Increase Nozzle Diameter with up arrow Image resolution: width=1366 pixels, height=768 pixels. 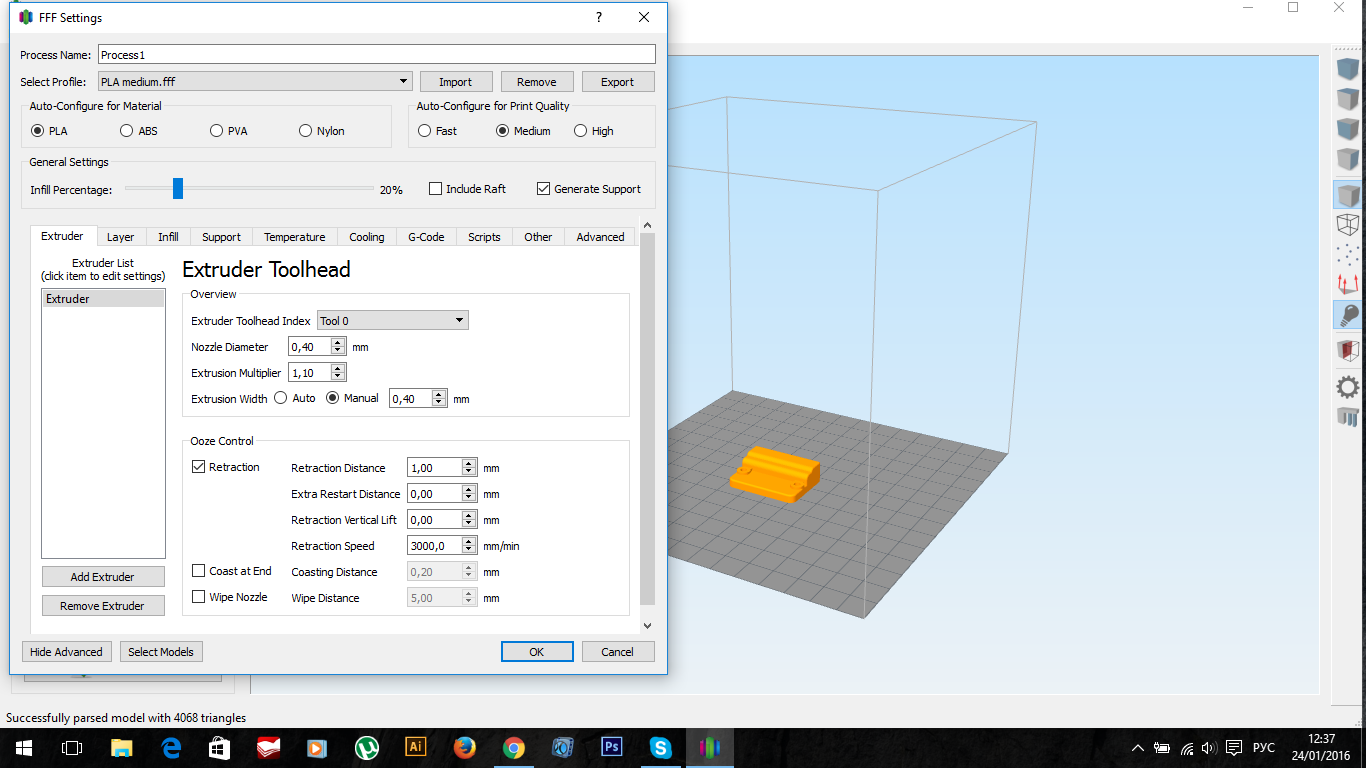pos(338,343)
